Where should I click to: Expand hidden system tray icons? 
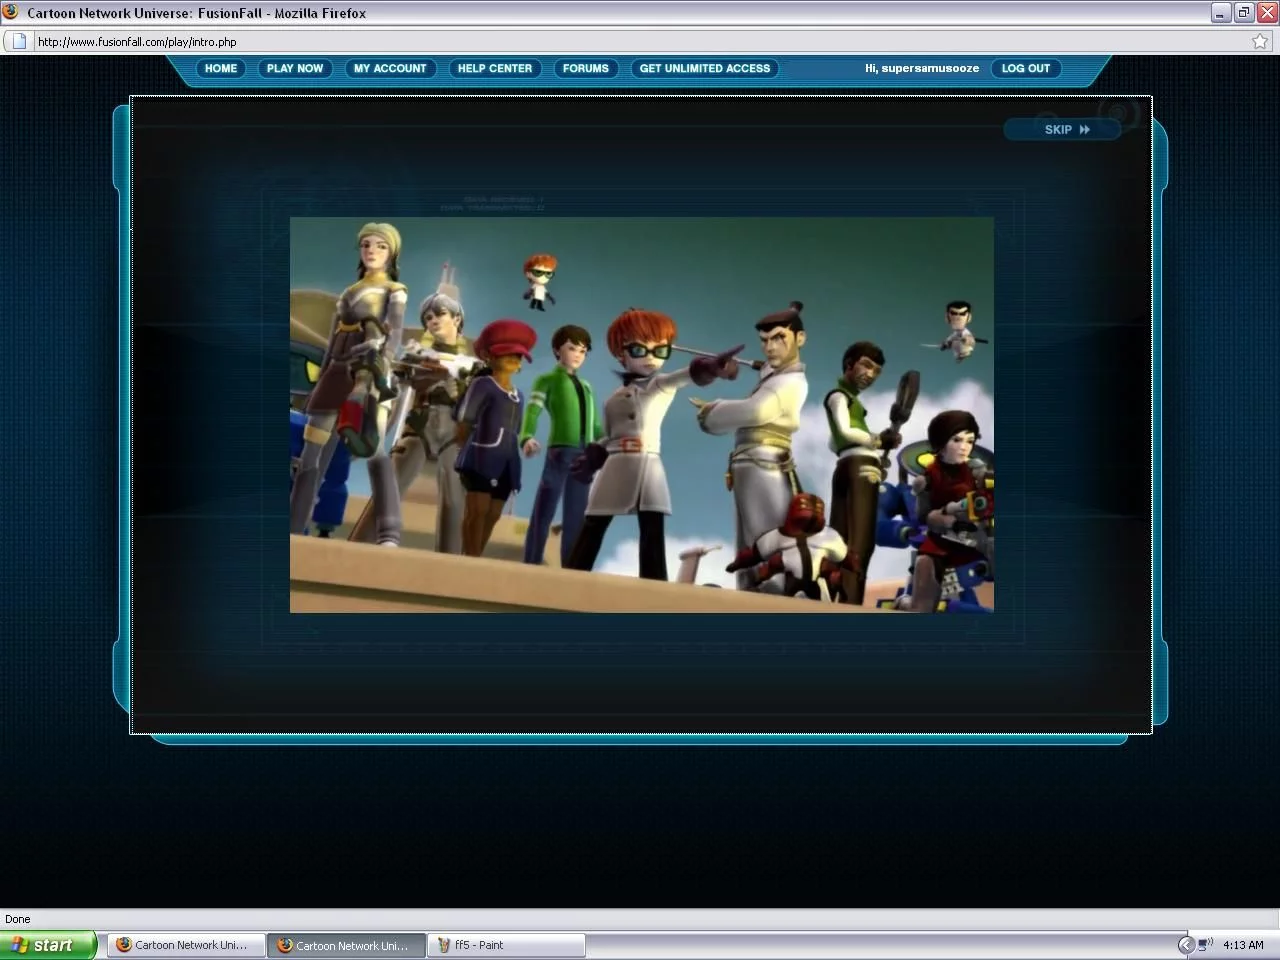1186,945
